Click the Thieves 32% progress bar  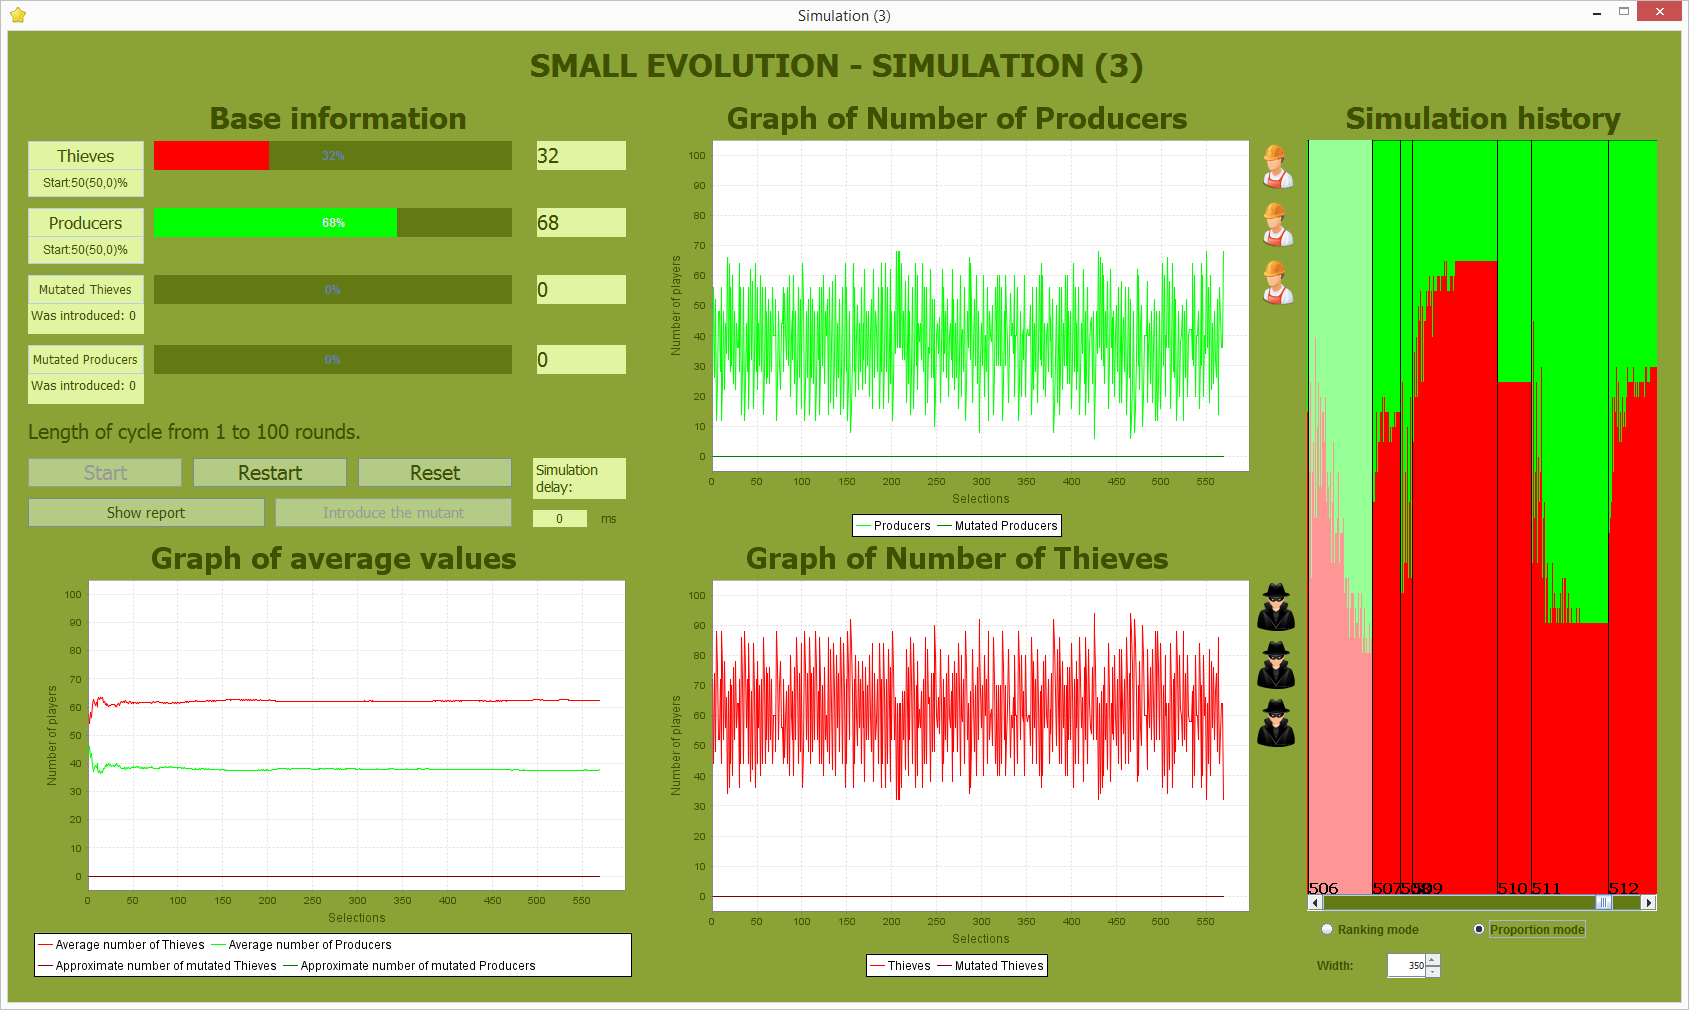pyautogui.click(x=333, y=156)
